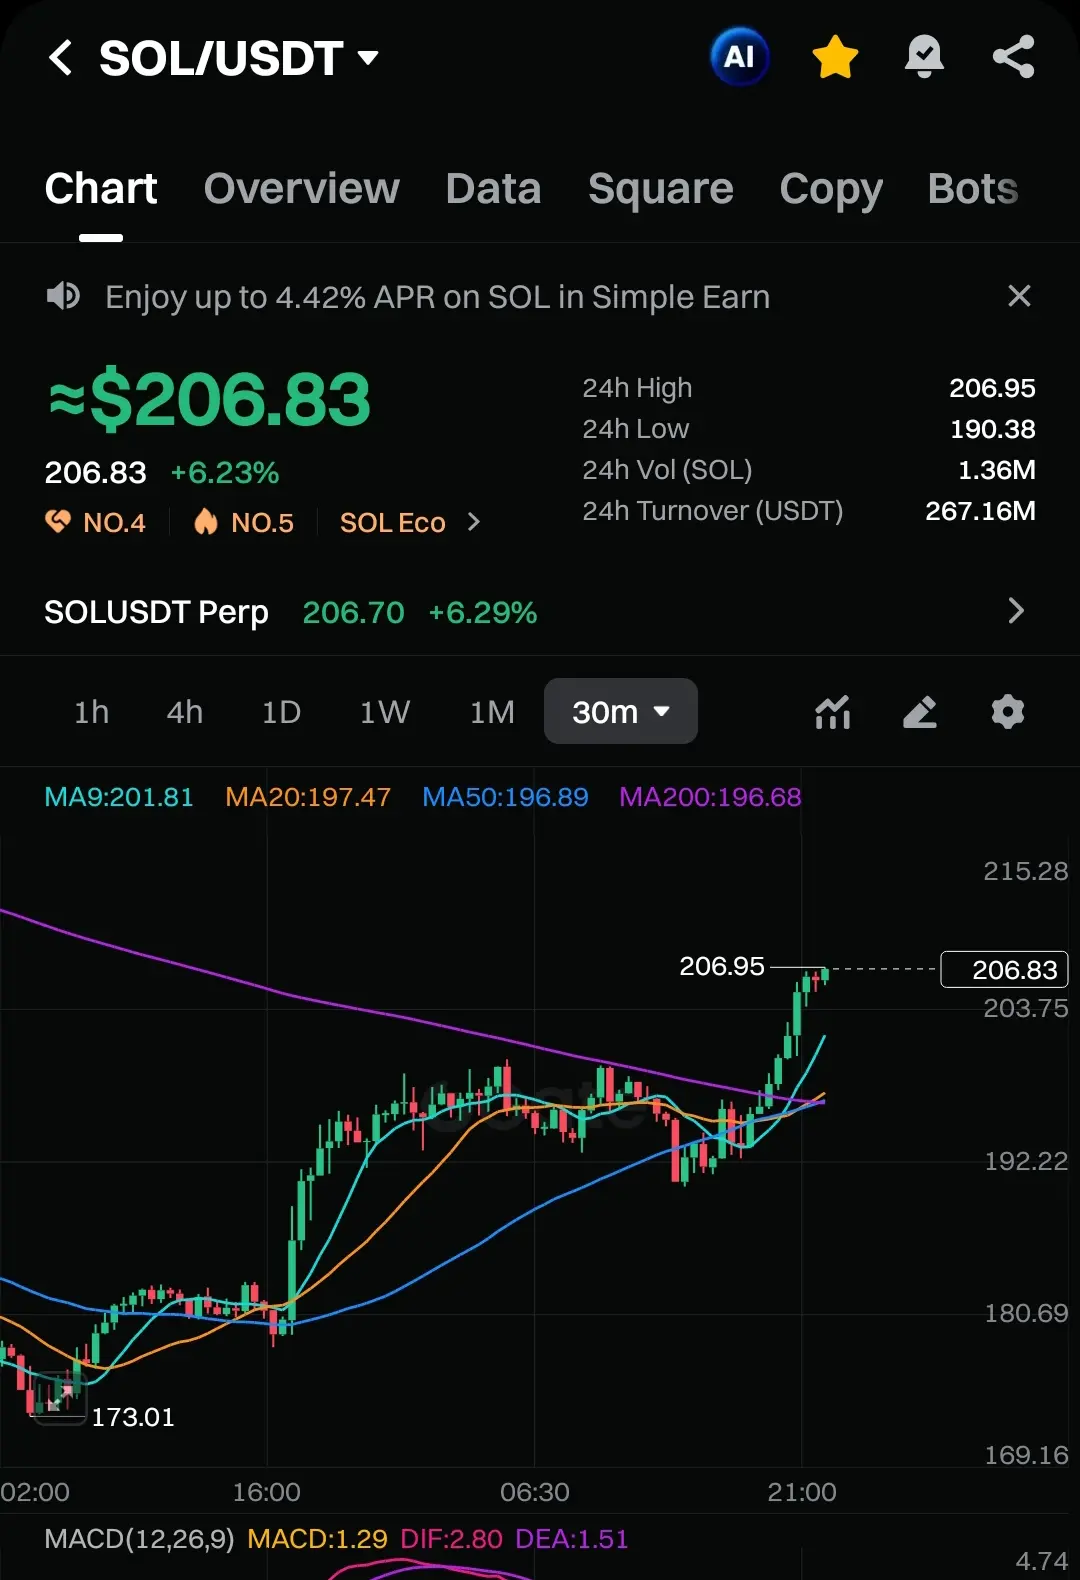This screenshot has height=1580, width=1080.
Task: Open the NO.5 hot ranking tag
Action: point(244,522)
